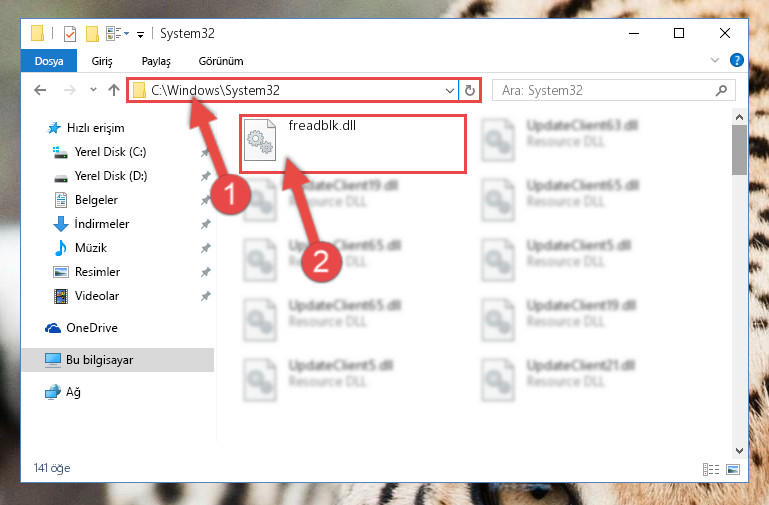Unpin Belgeler from quick access
The width and height of the screenshot is (769, 505).
click(205, 200)
